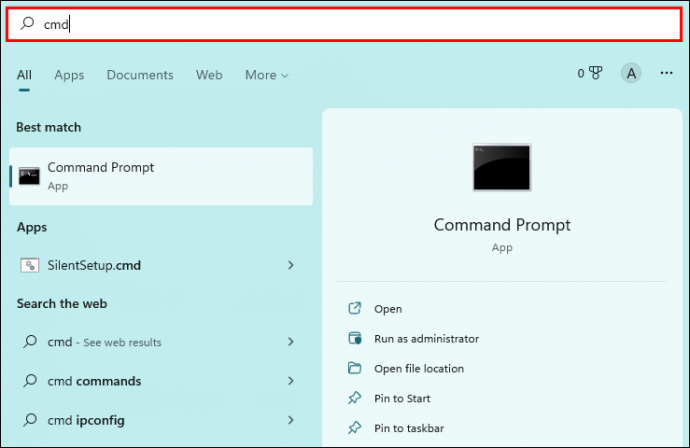
Task: Click the Run as administrator shield icon
Action: pos(355,338)
